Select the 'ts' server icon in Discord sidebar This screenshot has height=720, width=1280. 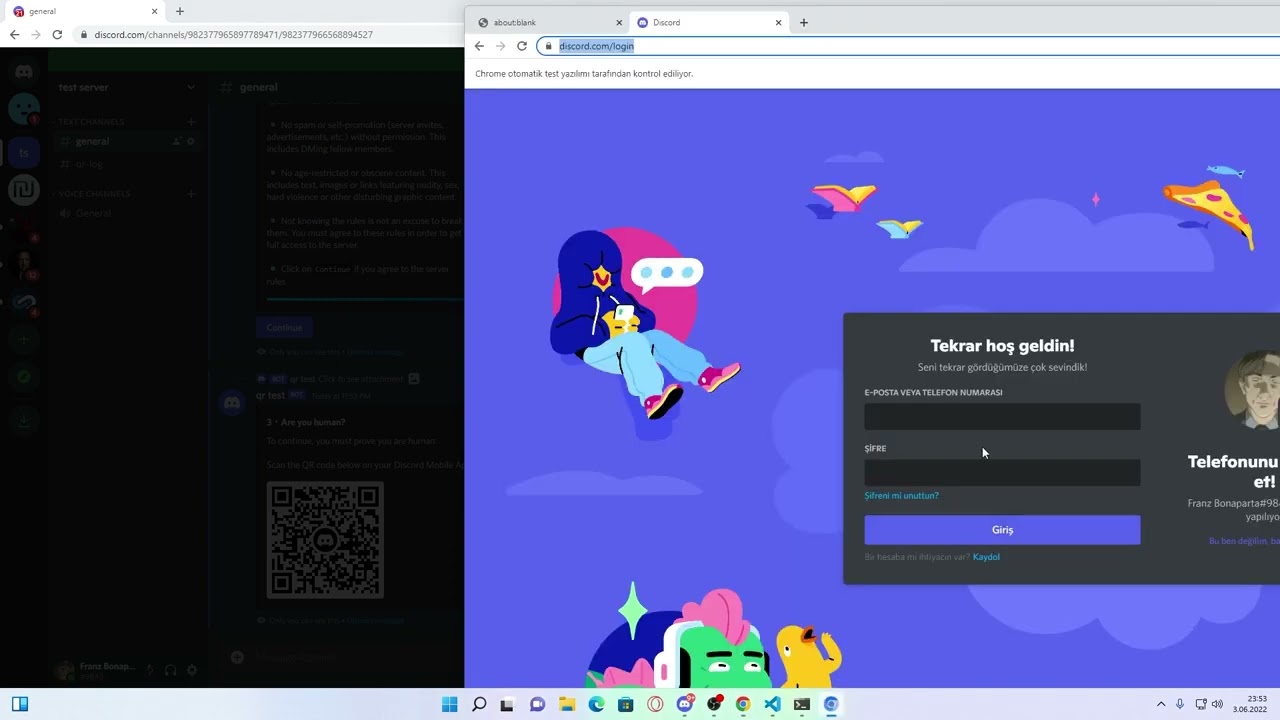pos(23,153)
